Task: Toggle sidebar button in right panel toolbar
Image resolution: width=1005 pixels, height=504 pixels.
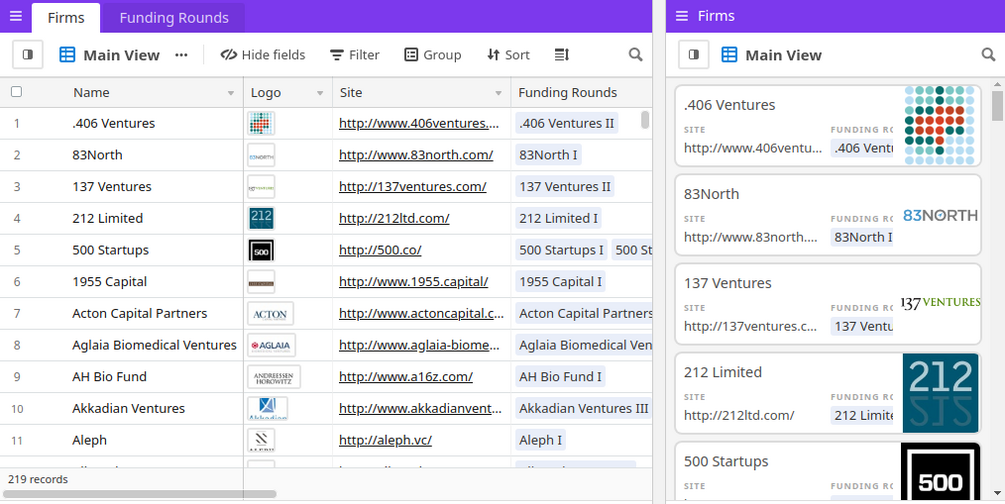Action: pos(694,55)
